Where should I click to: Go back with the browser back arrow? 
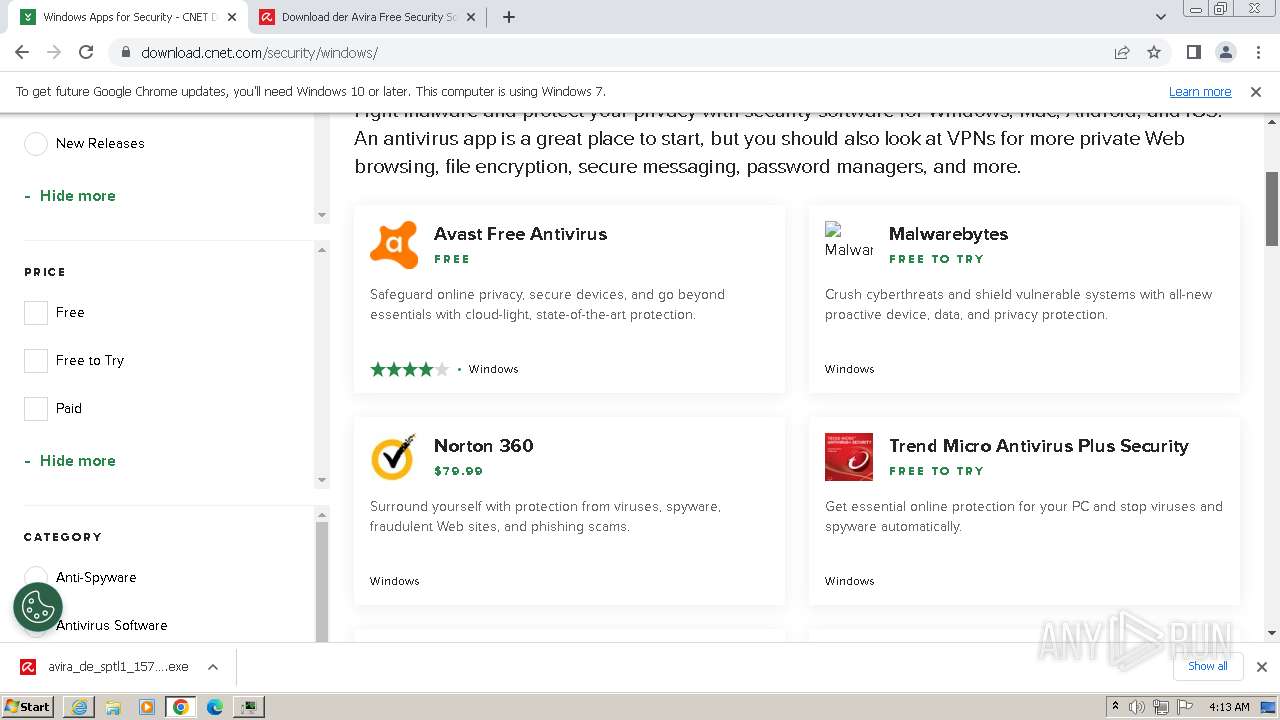(22, 52)
